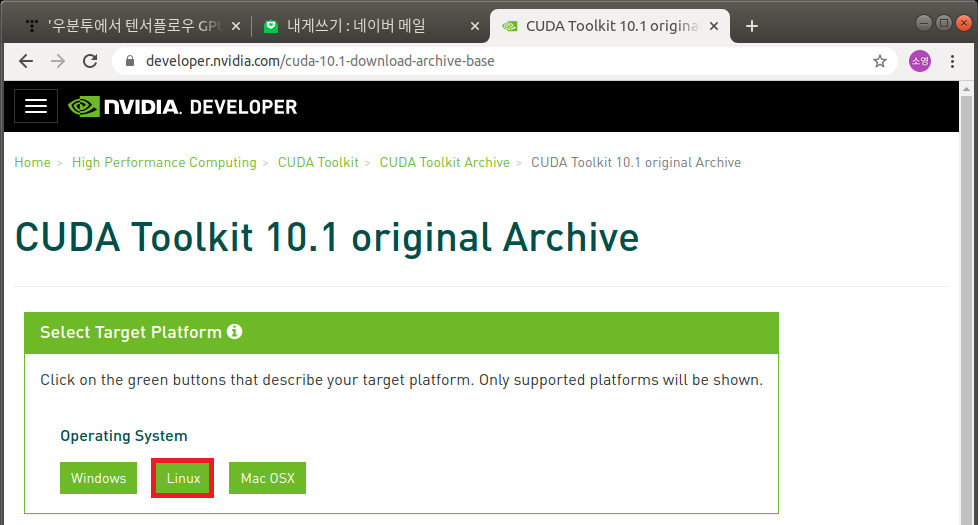Open CUDA Toolkit Archive breadcrumb
980x525 pixels.
445,162
